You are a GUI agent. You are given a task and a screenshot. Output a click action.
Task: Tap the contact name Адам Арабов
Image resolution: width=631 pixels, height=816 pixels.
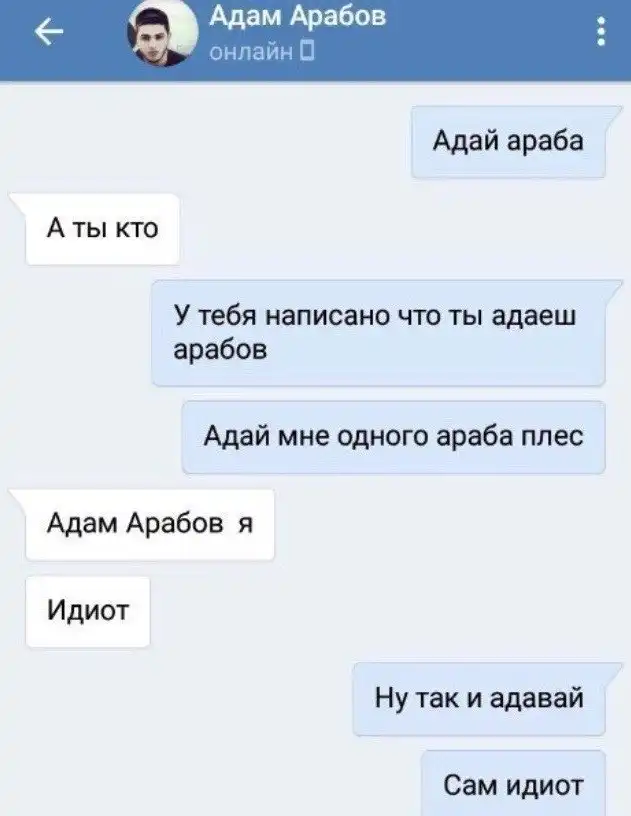[298, 17]
